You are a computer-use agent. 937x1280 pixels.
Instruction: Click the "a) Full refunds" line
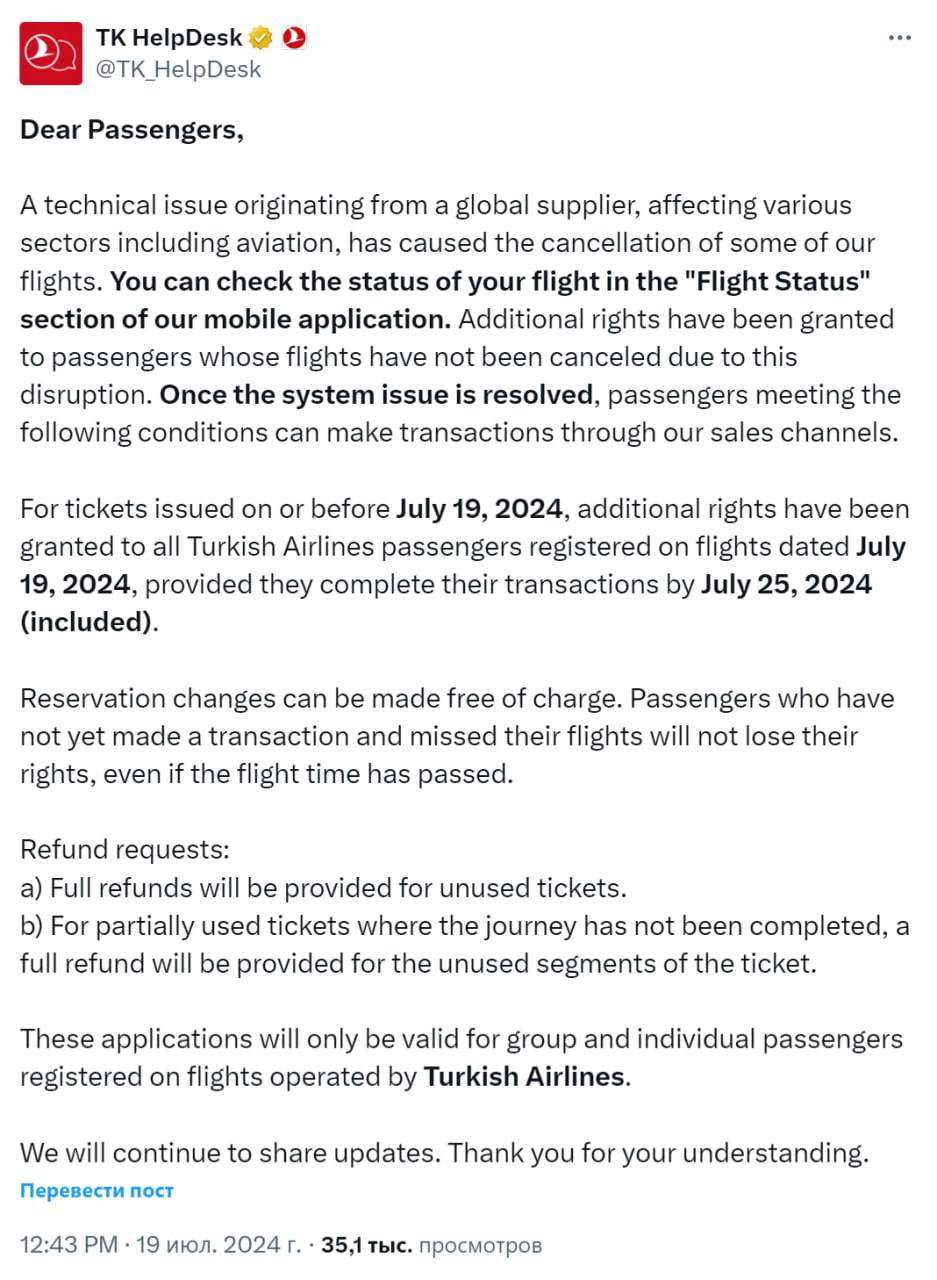pyautogui.click(x=323, y=888)
